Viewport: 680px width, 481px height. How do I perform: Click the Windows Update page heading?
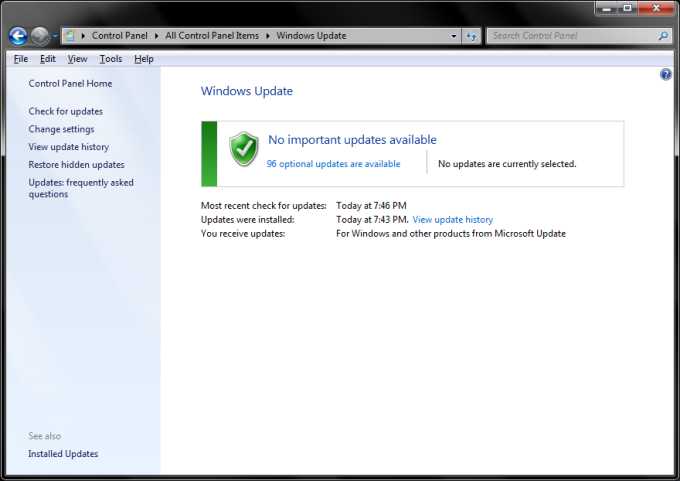[x=247, y=91]
